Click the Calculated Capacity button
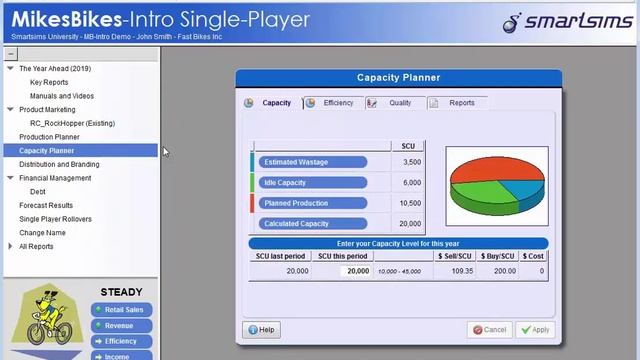The height and width of the screenshot is (360, 640). [313, 224]
